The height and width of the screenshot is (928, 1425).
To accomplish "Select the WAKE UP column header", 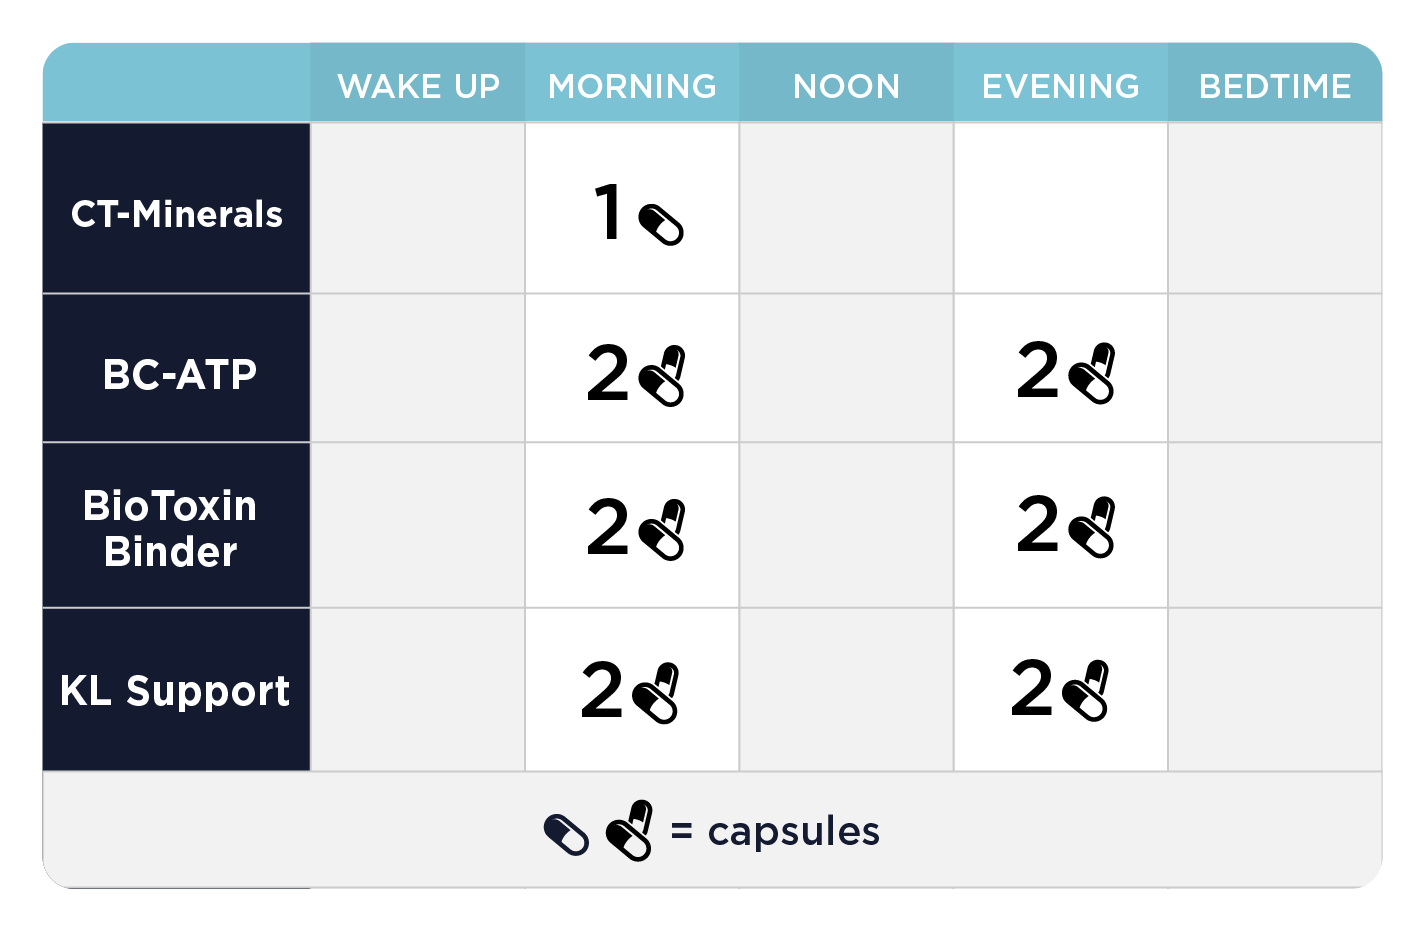I will 418,87.
